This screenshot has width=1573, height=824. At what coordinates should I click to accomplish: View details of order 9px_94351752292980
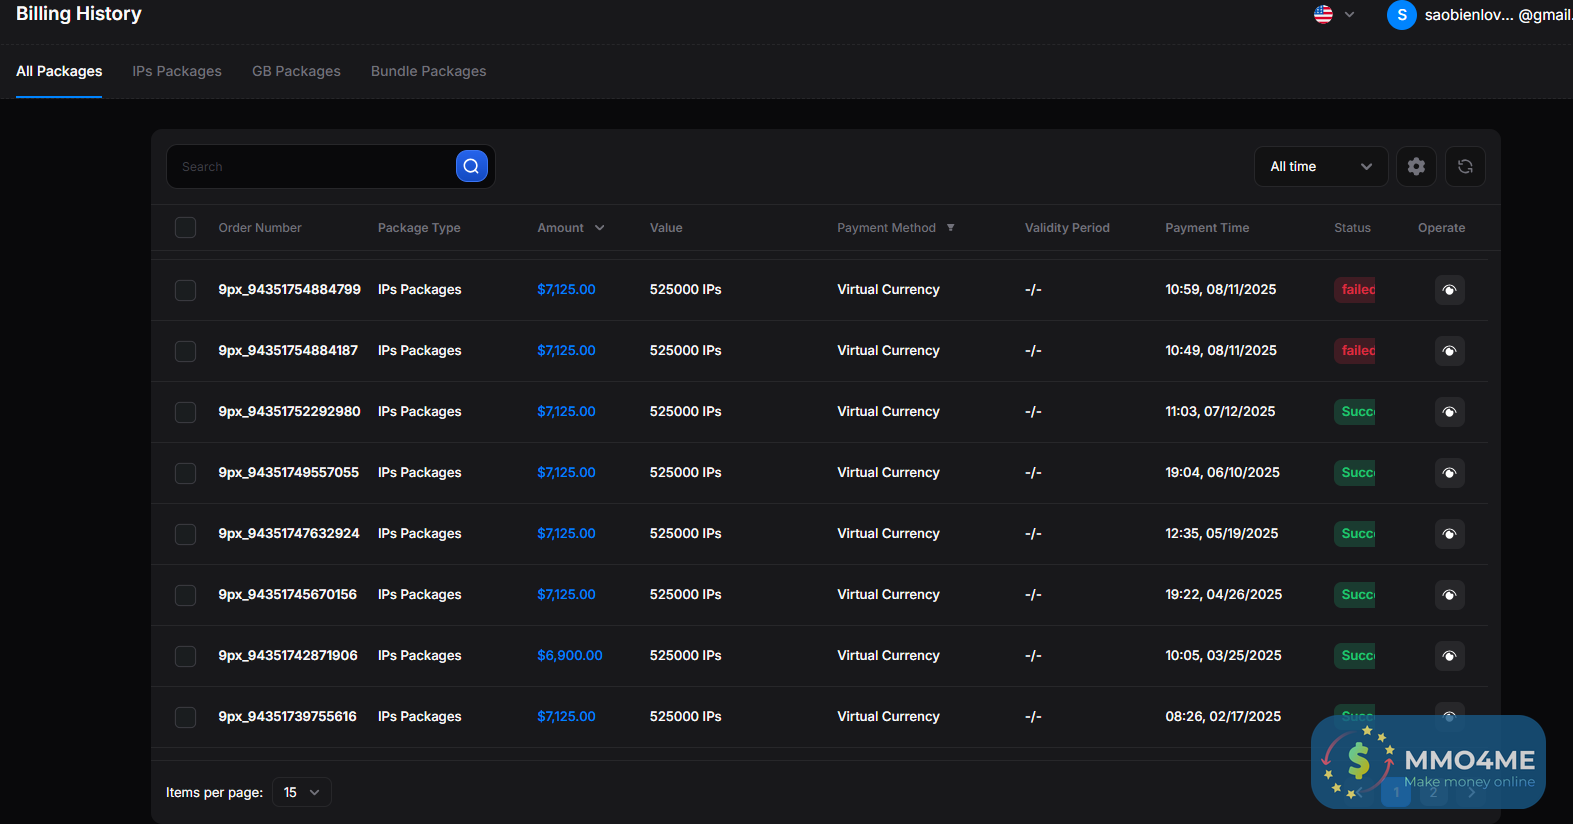(x=1449, y=412)
